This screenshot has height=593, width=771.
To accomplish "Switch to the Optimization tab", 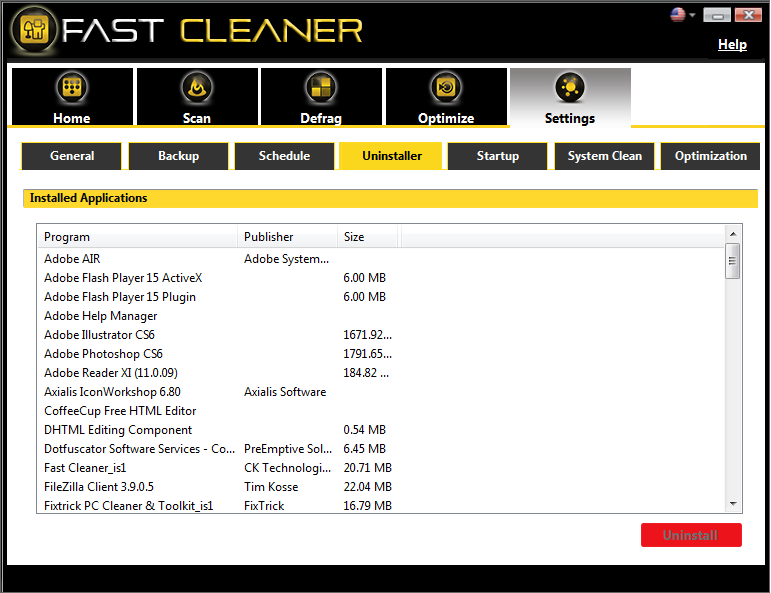I will tap(711, 156).
